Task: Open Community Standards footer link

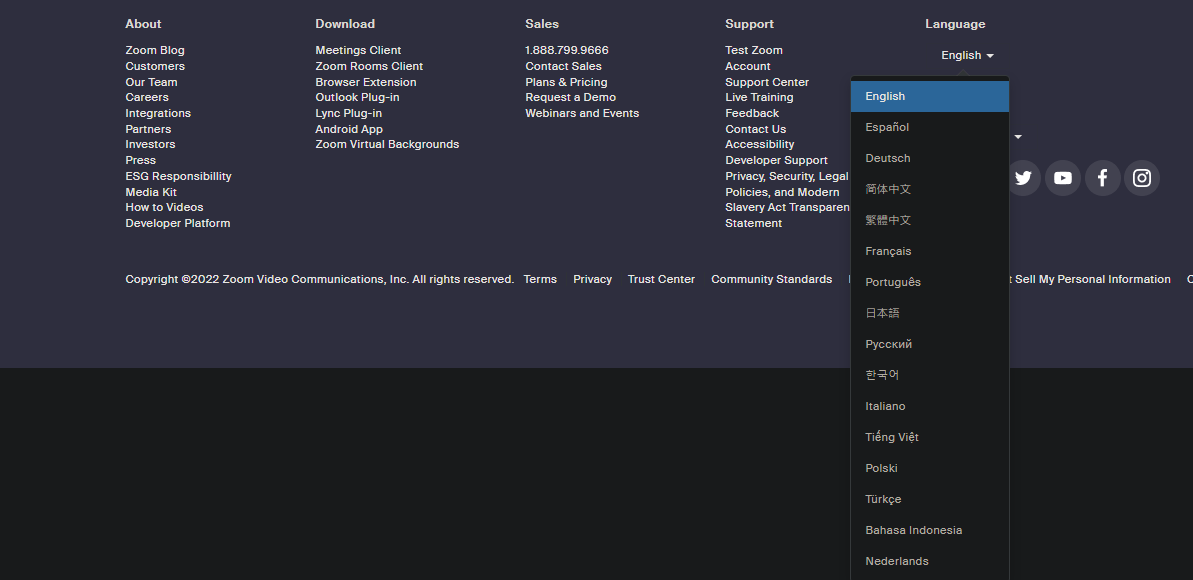Action: point(771,279)
